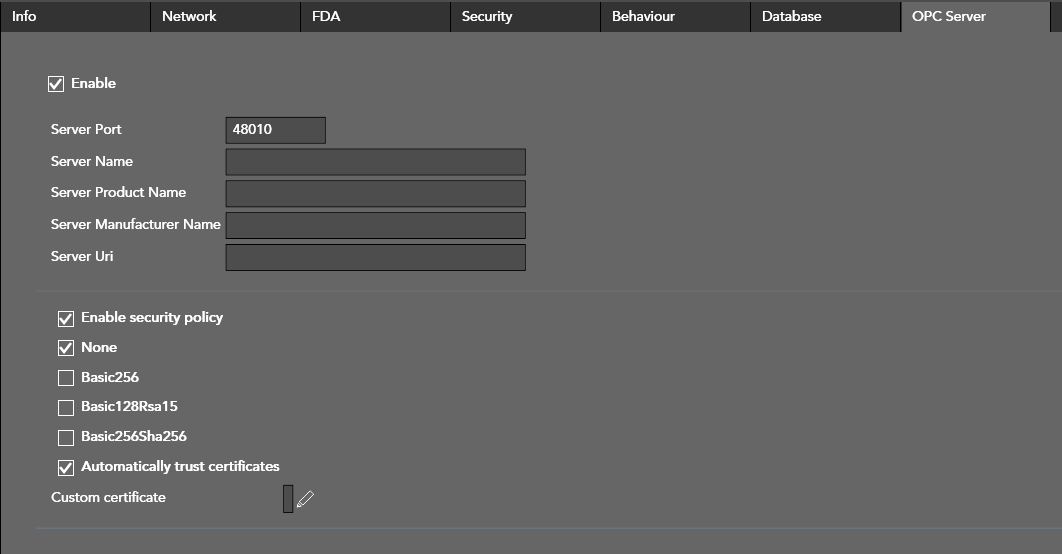Check the Basic128Rsa15 option
This screenshot has height=554, width=1062.
(66, 407)
